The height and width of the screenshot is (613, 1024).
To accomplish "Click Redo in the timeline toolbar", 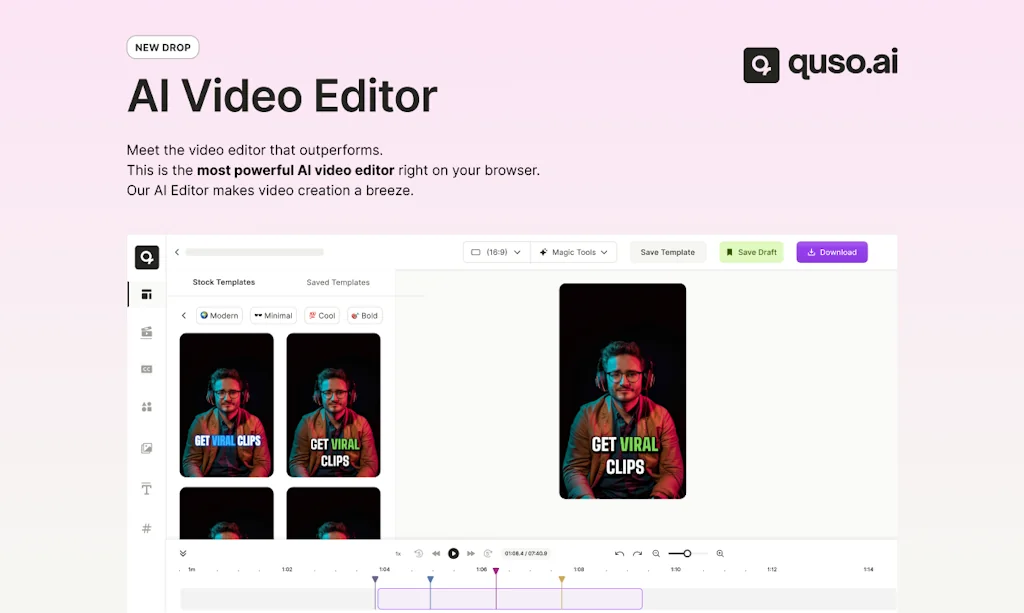I will [x=637, y=553].
